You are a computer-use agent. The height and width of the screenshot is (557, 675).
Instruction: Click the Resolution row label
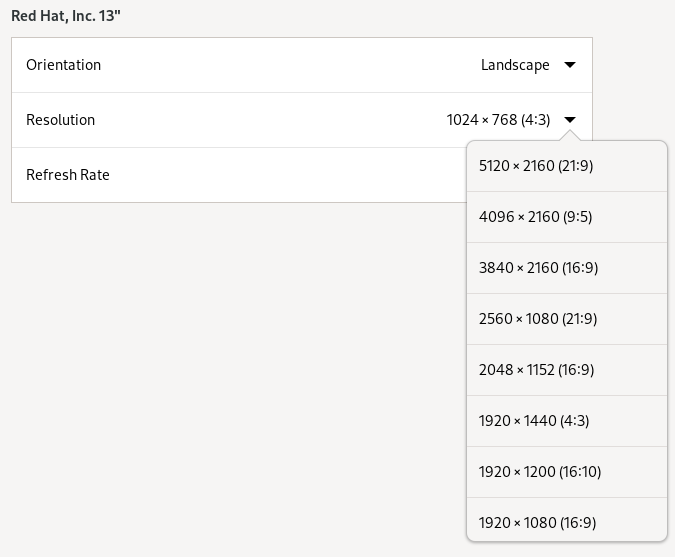tap(60, 120)
